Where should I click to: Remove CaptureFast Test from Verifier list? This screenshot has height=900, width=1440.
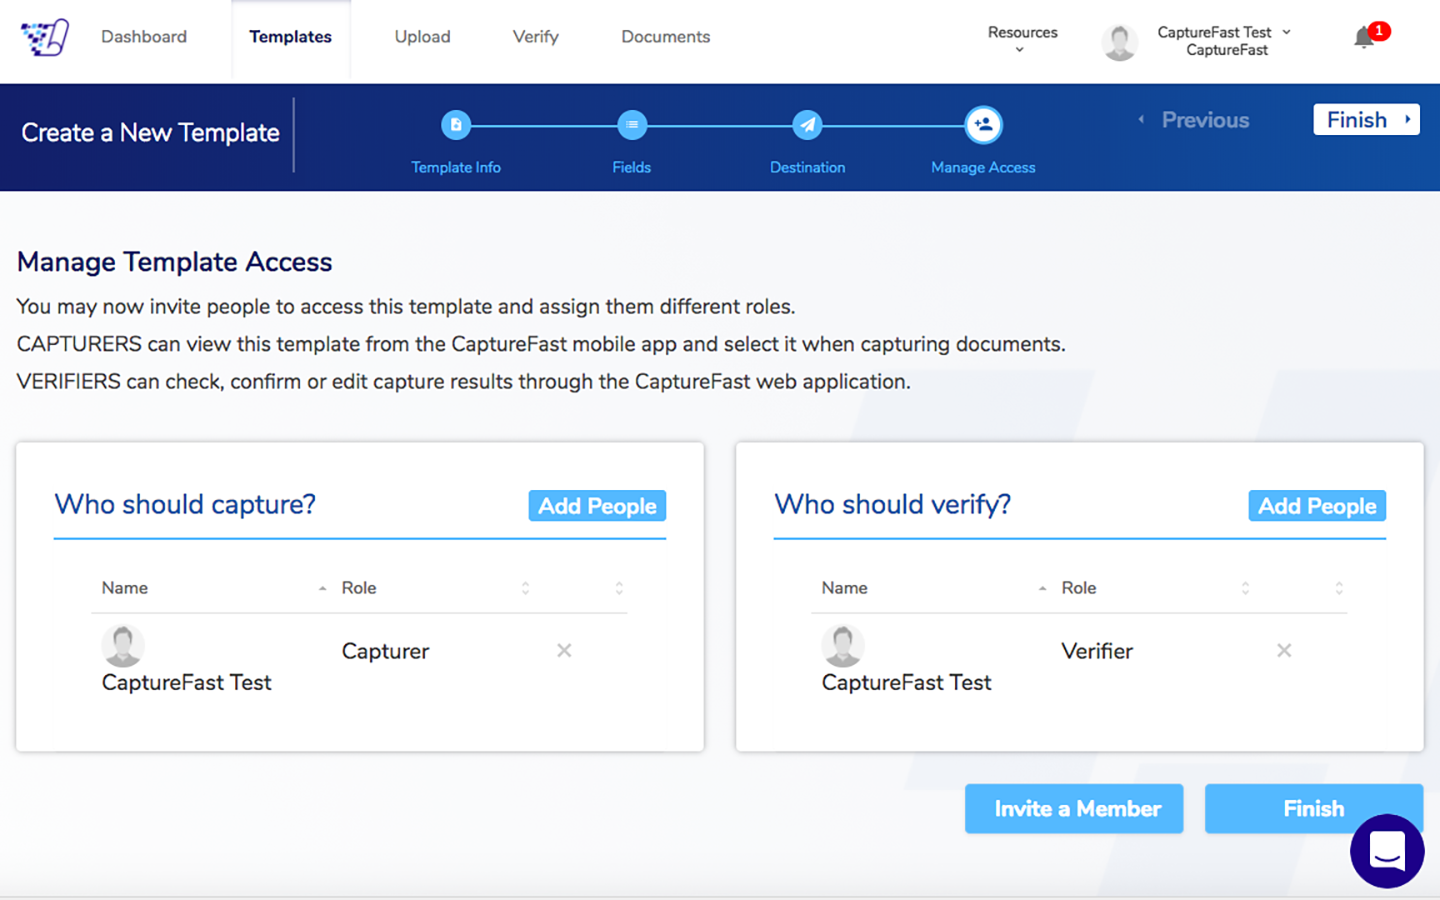pyautogui.click(x=1284, y=650)
